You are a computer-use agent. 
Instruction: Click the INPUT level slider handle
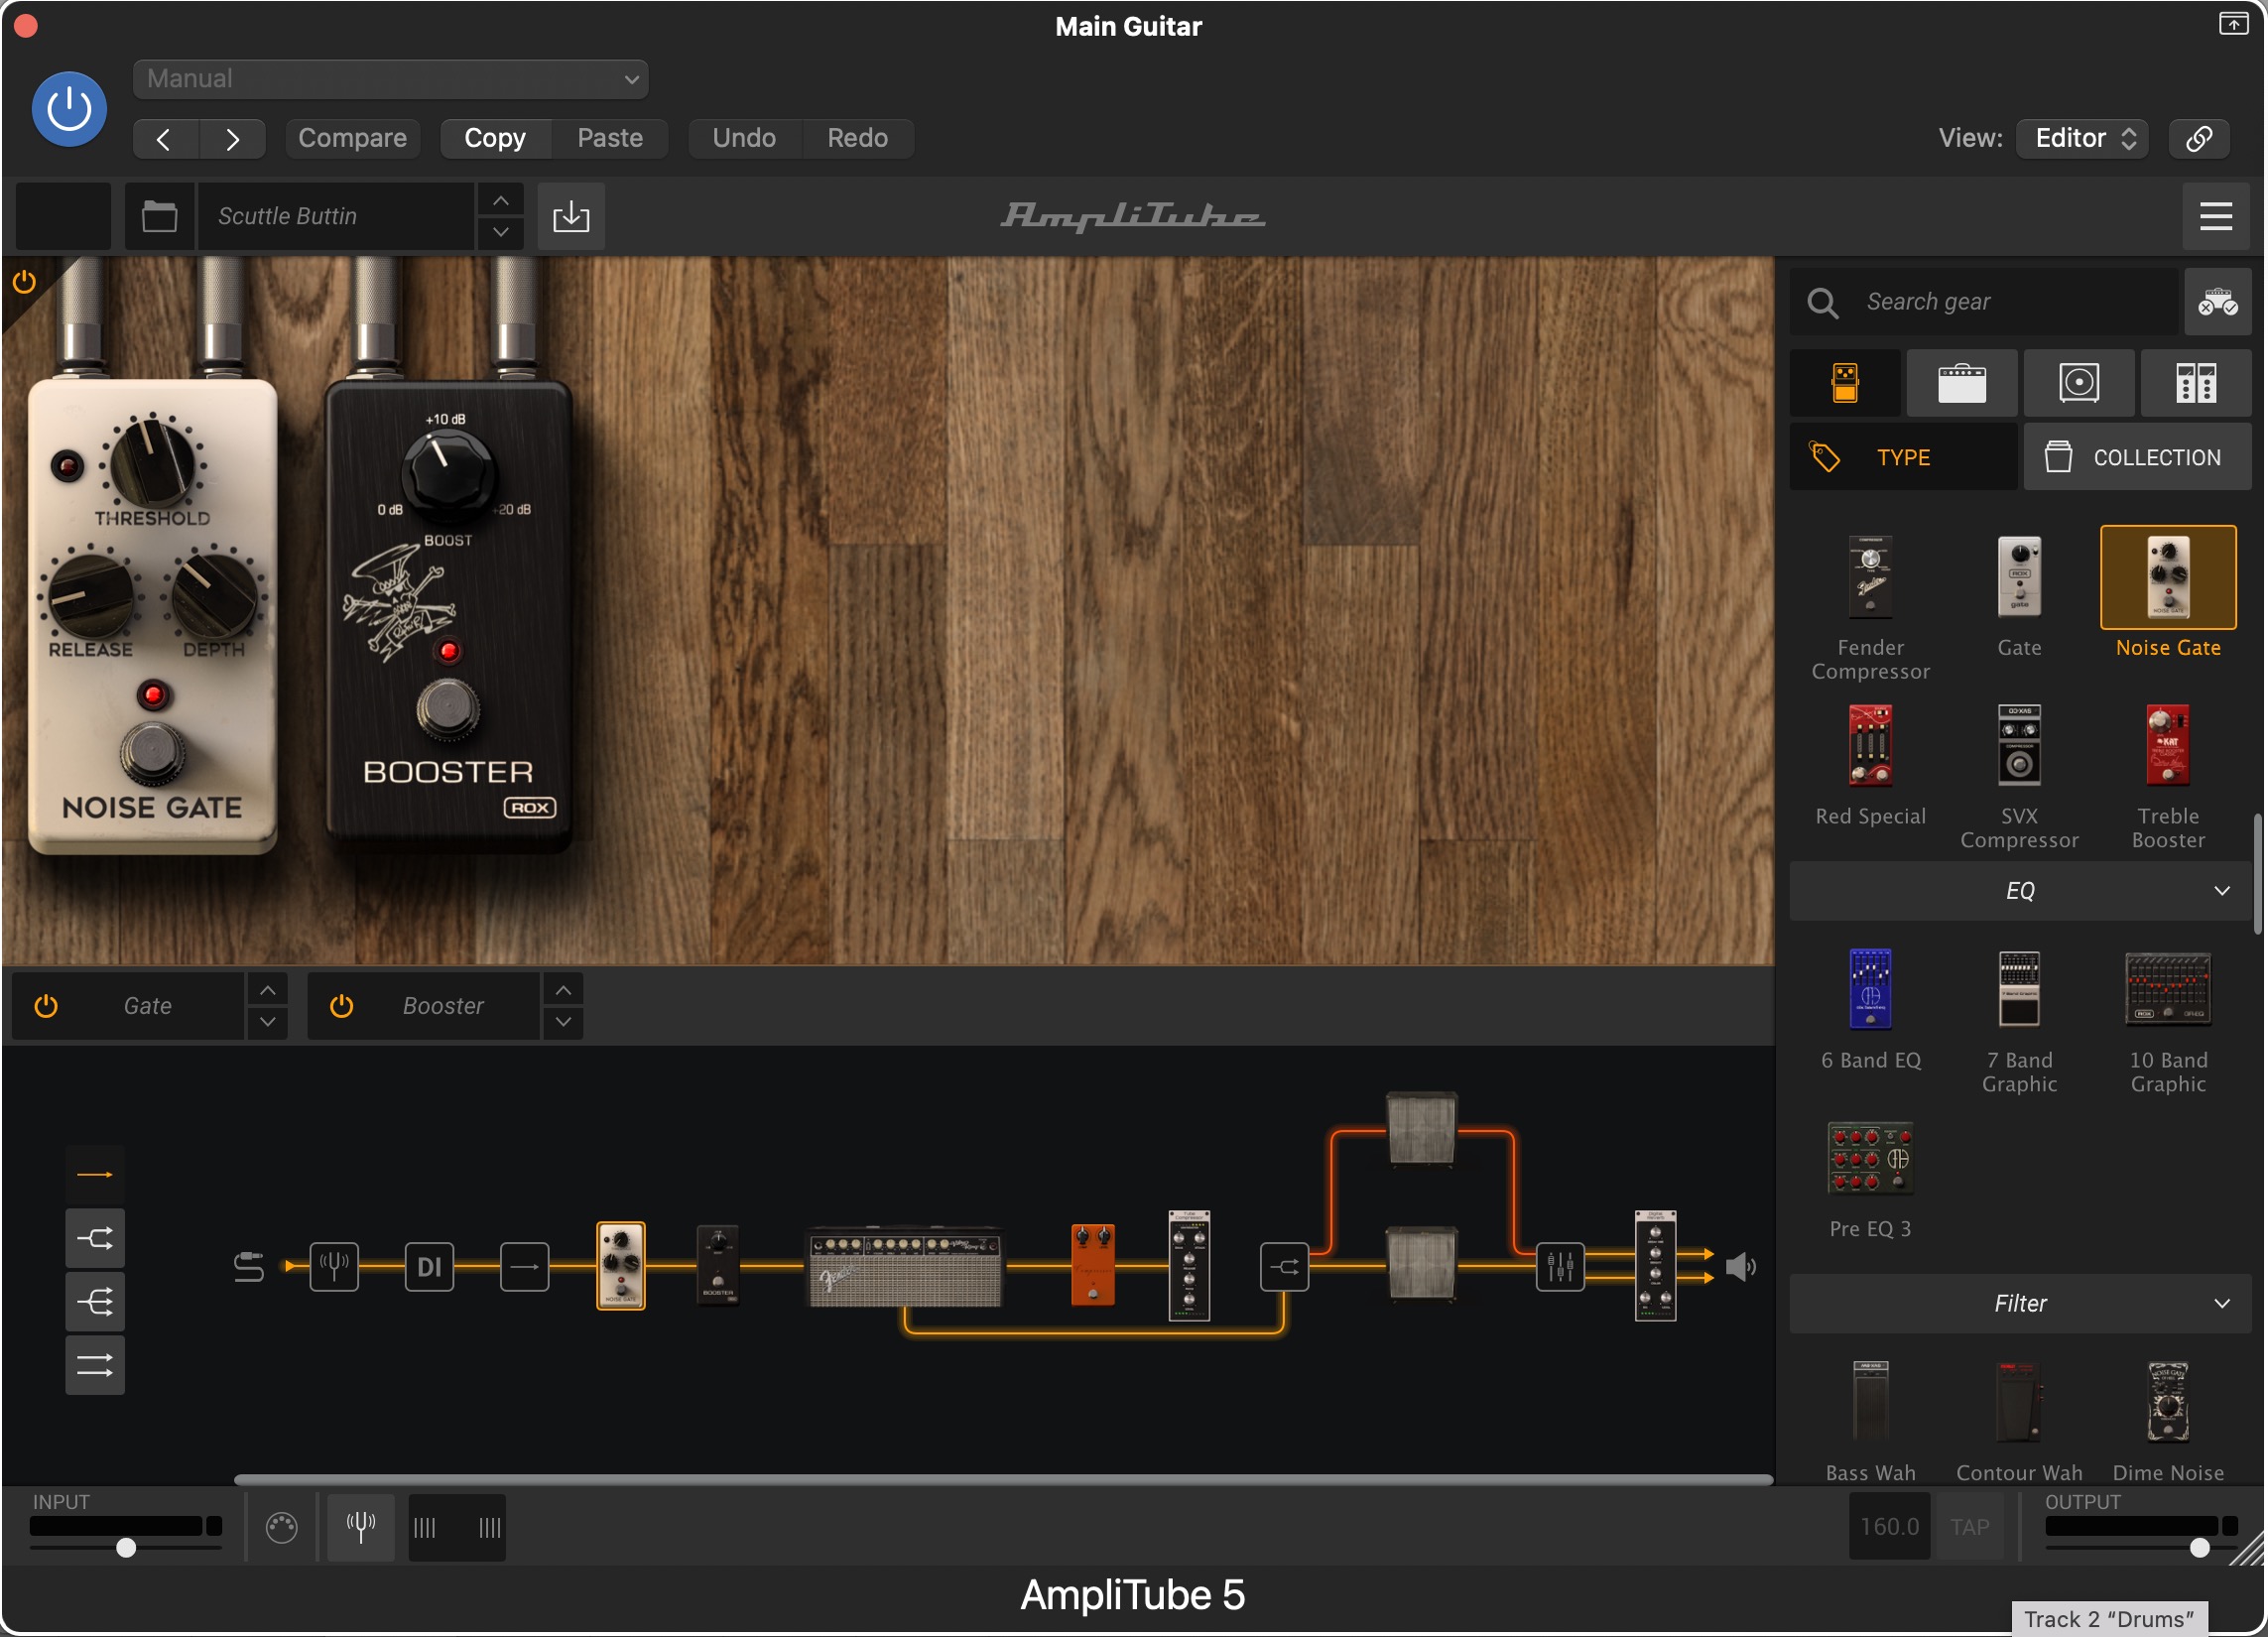tap(126, 1548)
